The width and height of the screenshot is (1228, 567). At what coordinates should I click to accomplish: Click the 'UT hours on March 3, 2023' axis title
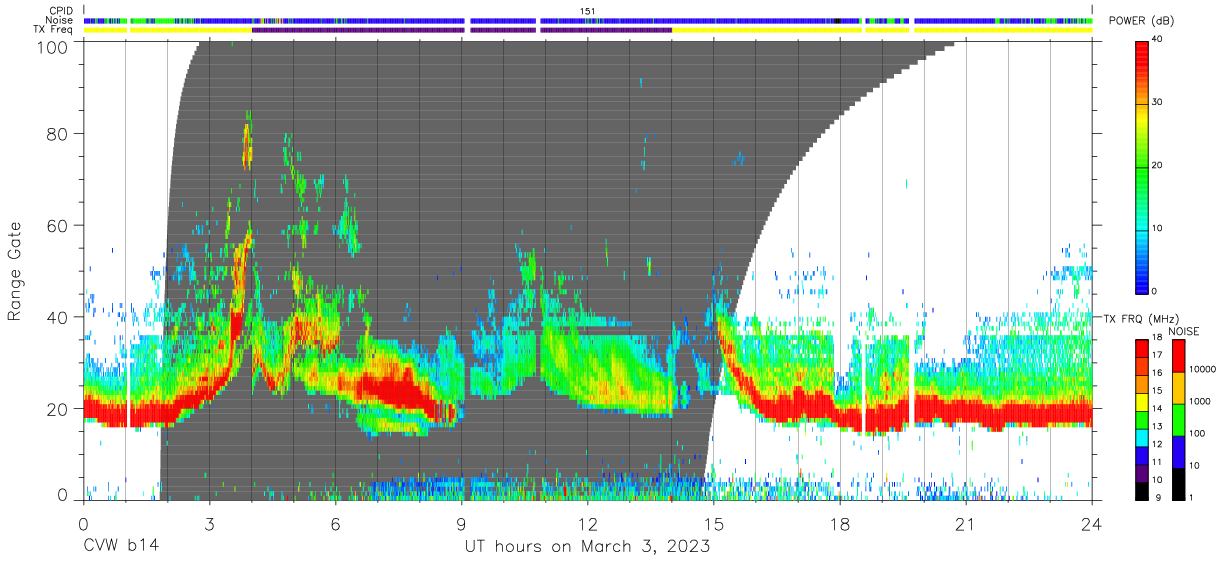pyautogui.click(x=587, y=547)
